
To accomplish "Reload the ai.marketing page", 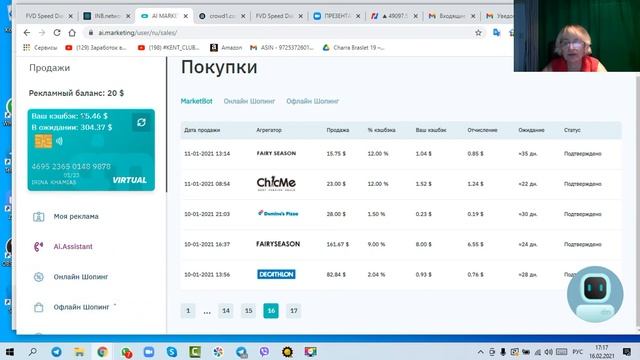I will pos(57,33).
